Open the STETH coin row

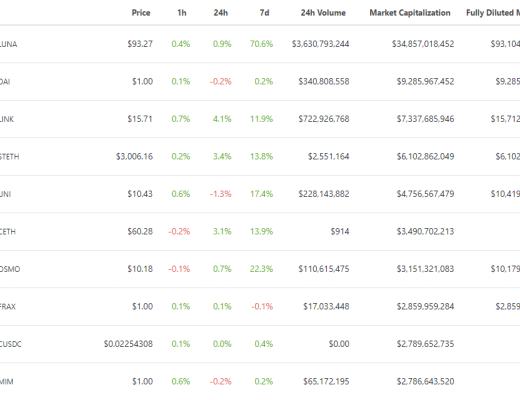click(260, 156)
